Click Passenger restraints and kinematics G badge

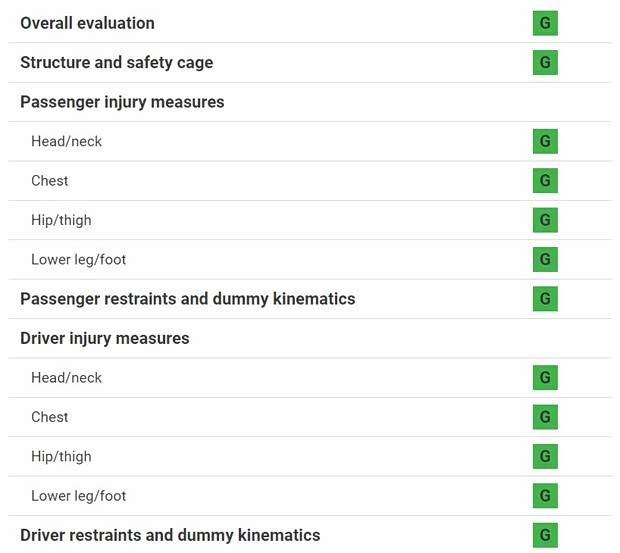point(545,299)
